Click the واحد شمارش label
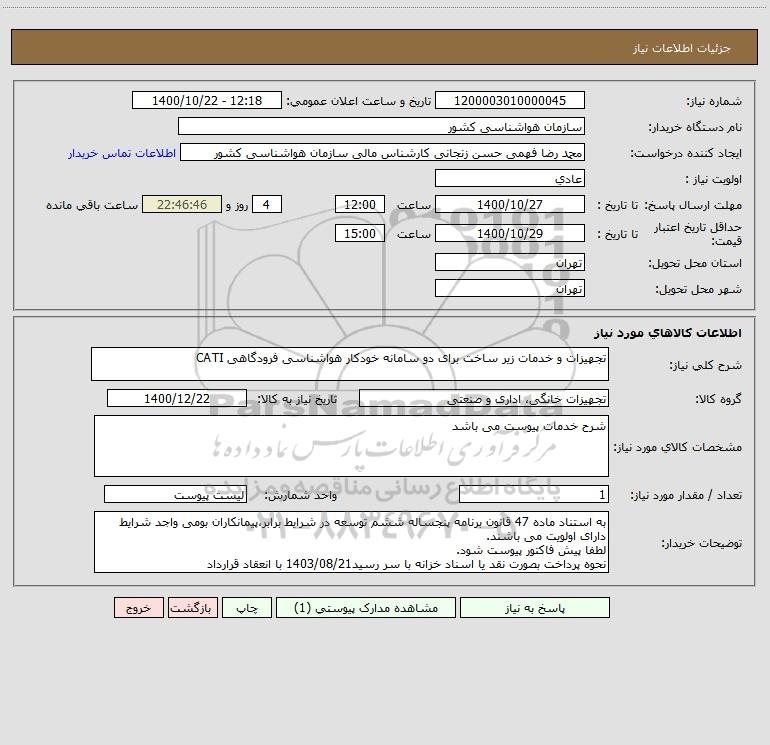Screen dimensions: 770x745 tap(301, 495)
